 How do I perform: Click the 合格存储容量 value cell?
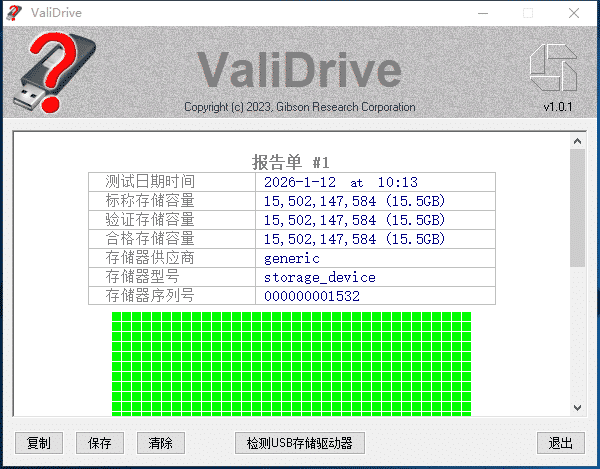(x=354, y=239)
